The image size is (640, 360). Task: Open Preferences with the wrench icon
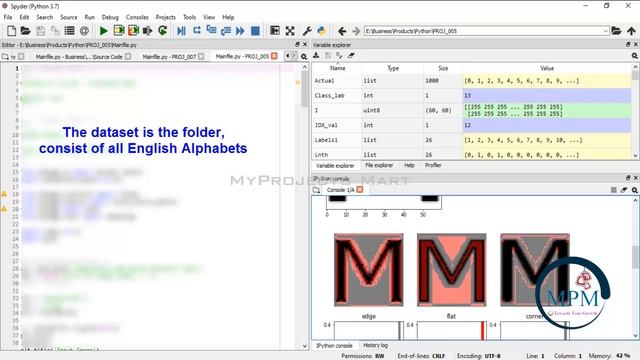(x=307, y=31)
